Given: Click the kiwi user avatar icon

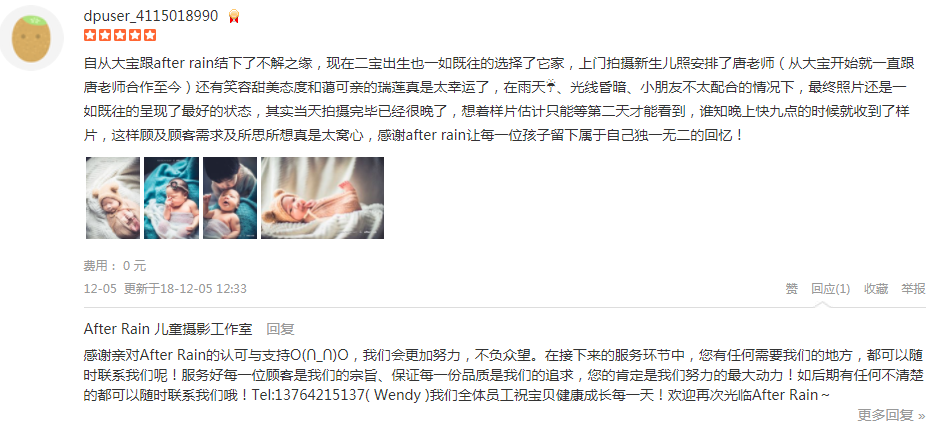Looking at the screenshot, I should [32, 38].
